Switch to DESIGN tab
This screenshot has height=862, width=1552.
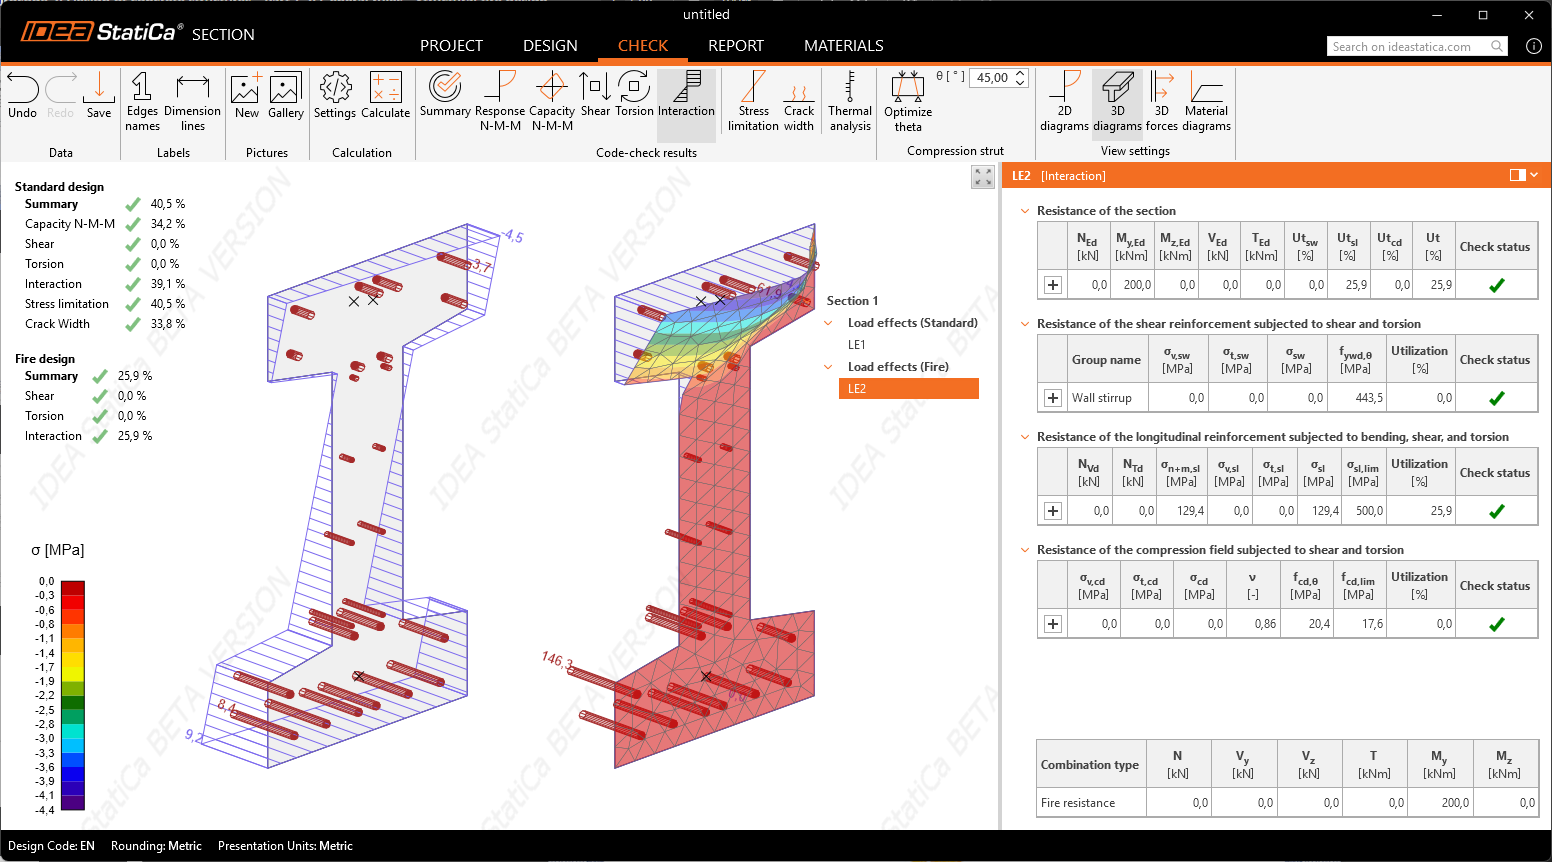click(550, 46)
